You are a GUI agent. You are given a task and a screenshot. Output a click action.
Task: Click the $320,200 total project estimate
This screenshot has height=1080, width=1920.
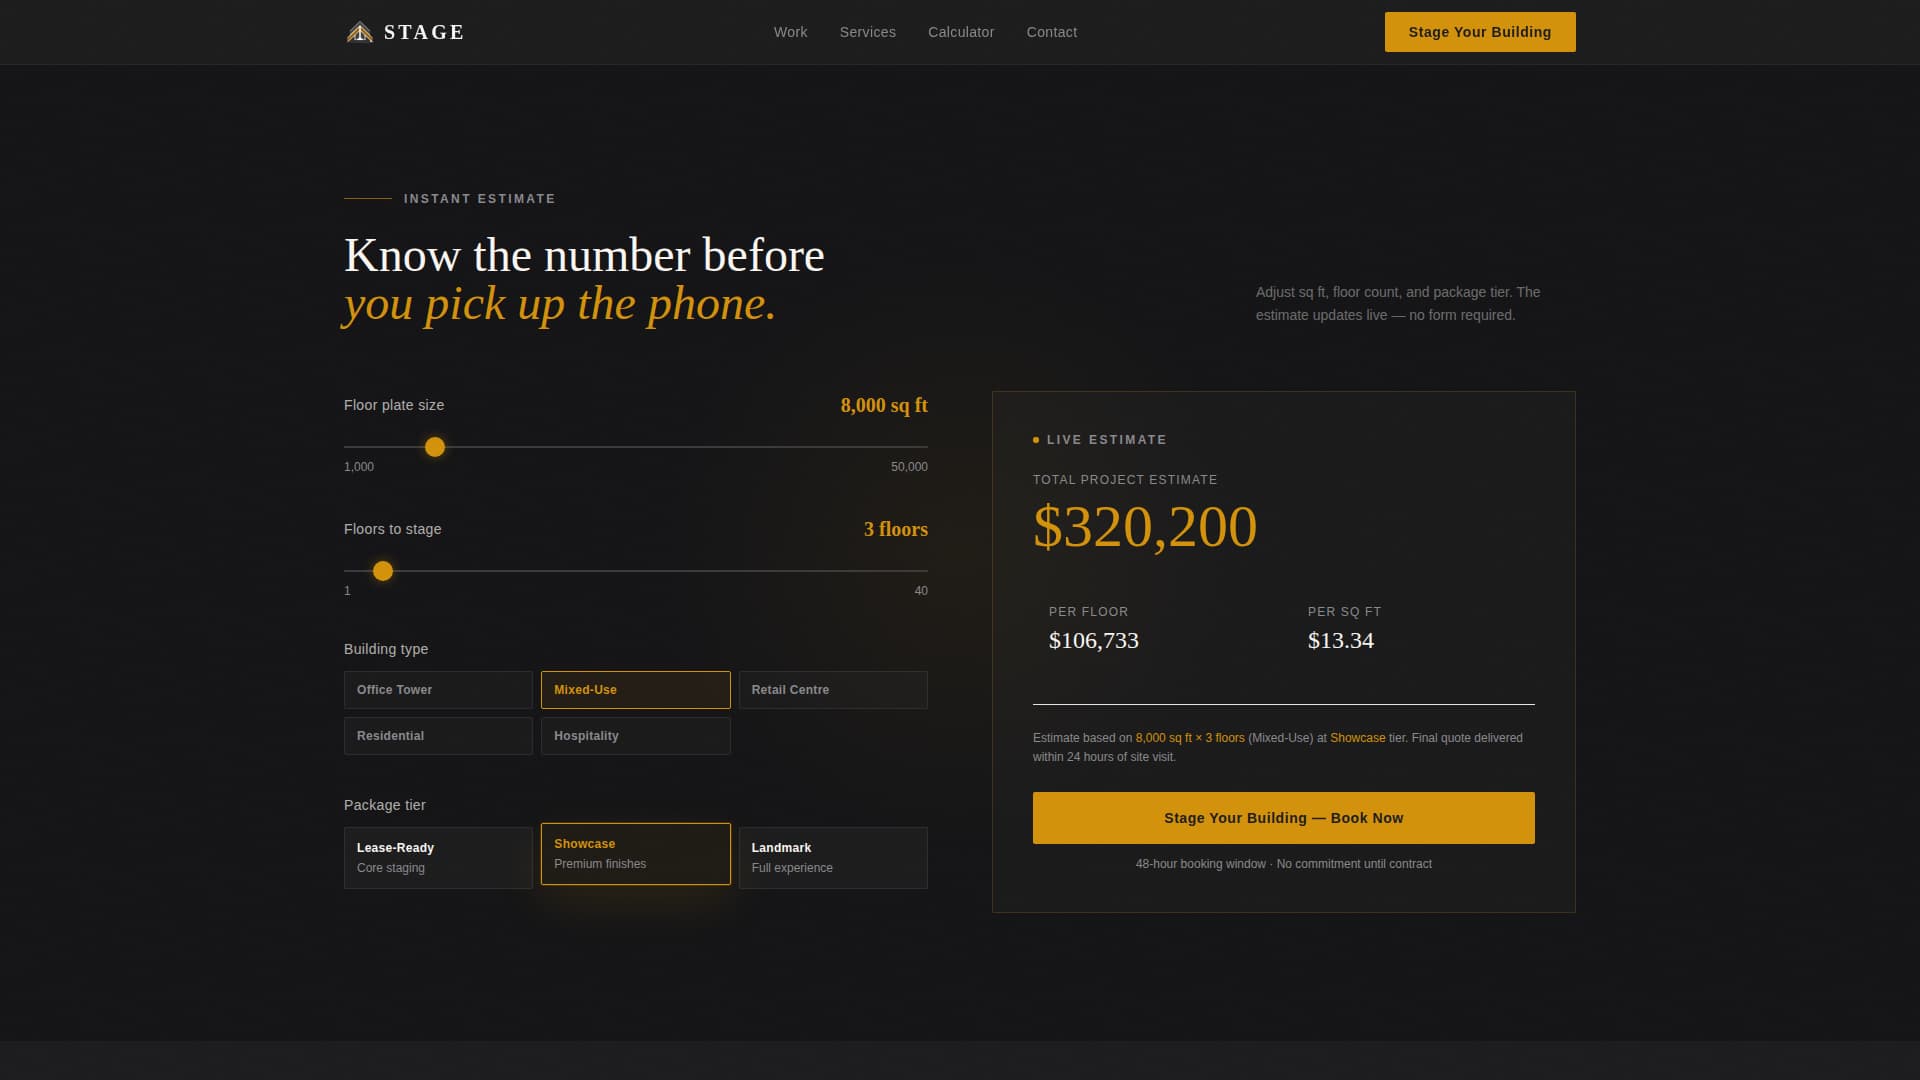(x=1145, y=527)
